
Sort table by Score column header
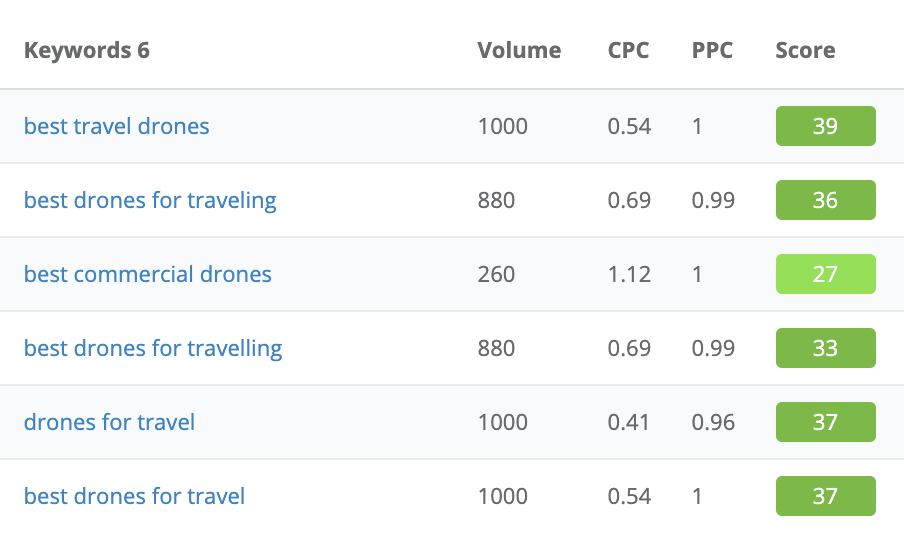805,50
